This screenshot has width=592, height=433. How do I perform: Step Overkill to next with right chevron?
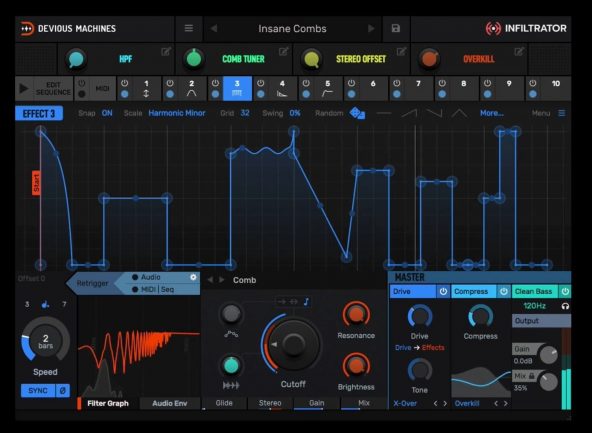pos(506,404)
